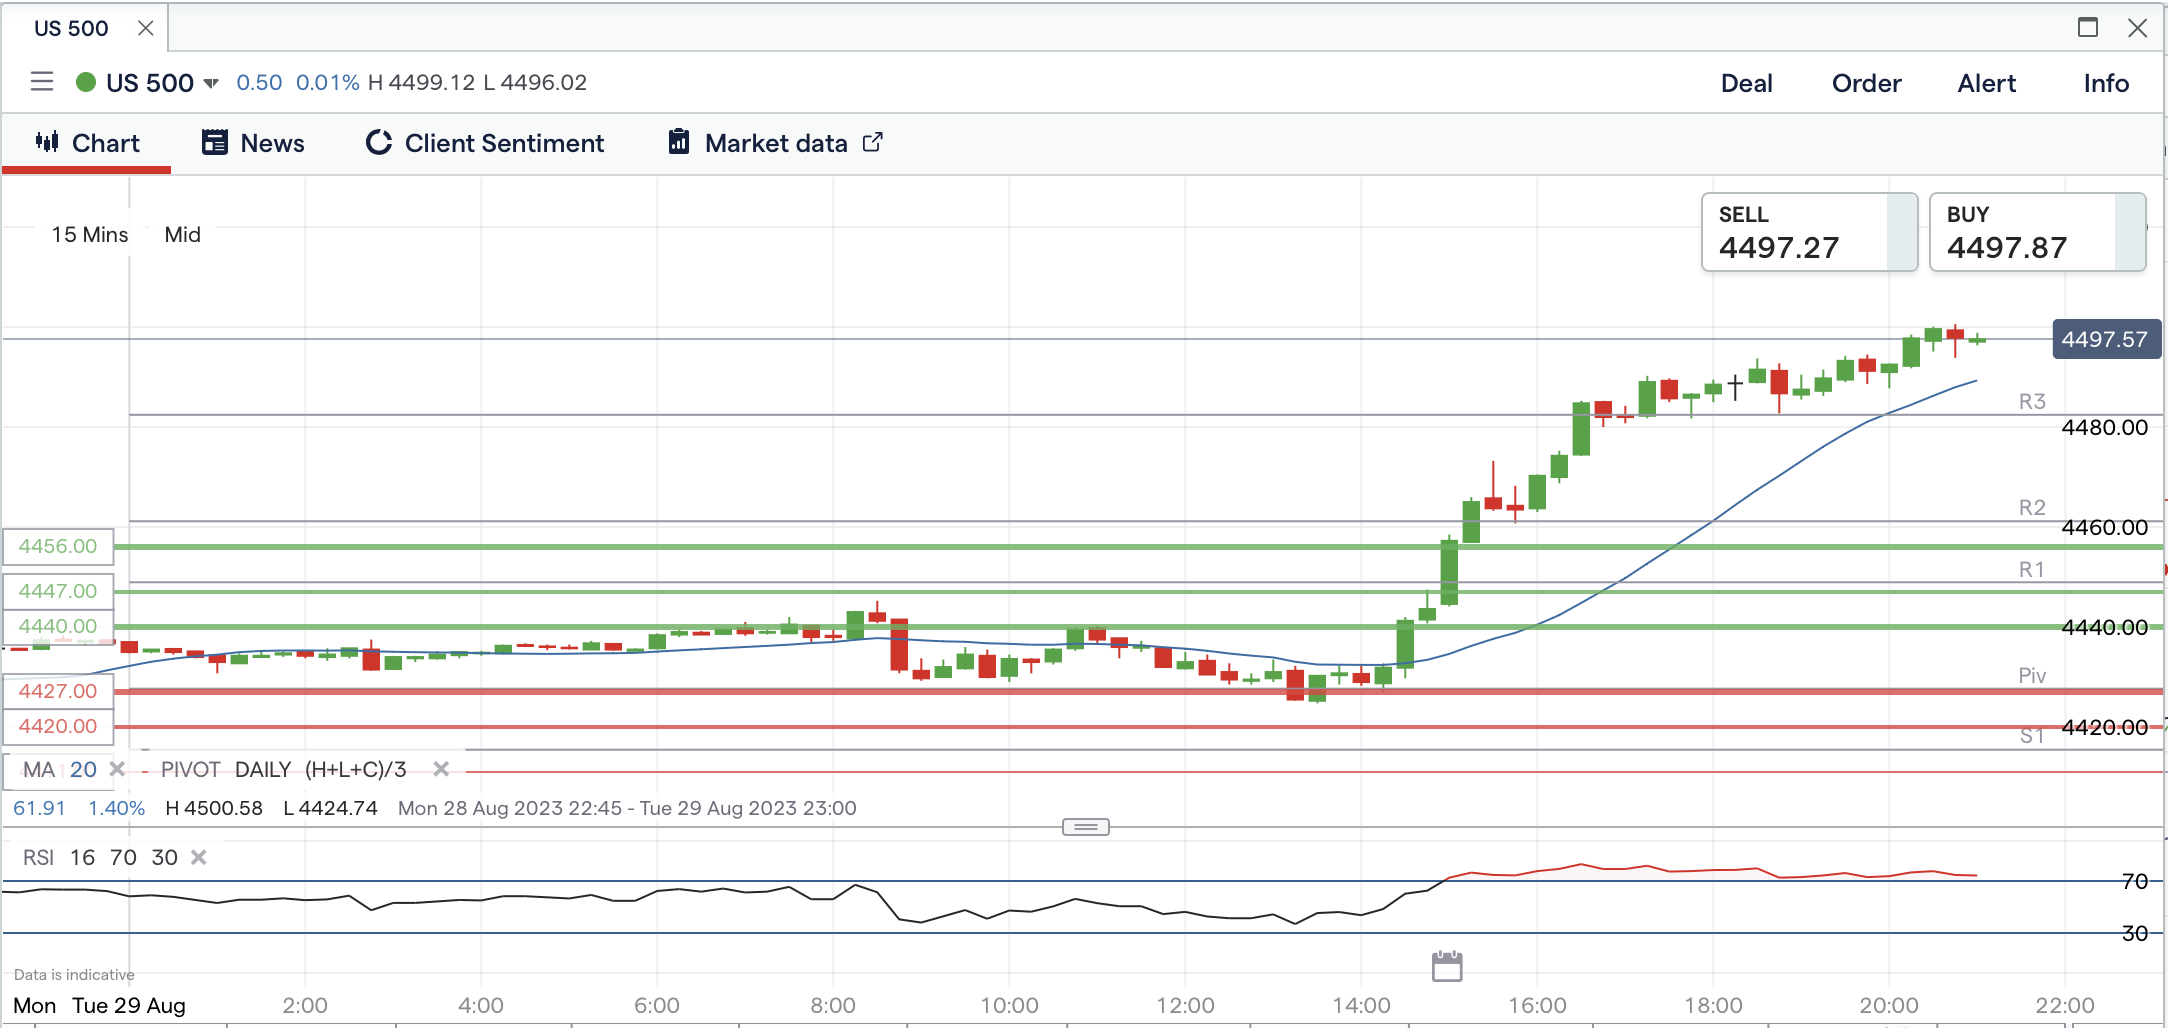Open the Client Sentiment tab
2168x1028 pixels.
pyautogui.click(x=485, y=143)
